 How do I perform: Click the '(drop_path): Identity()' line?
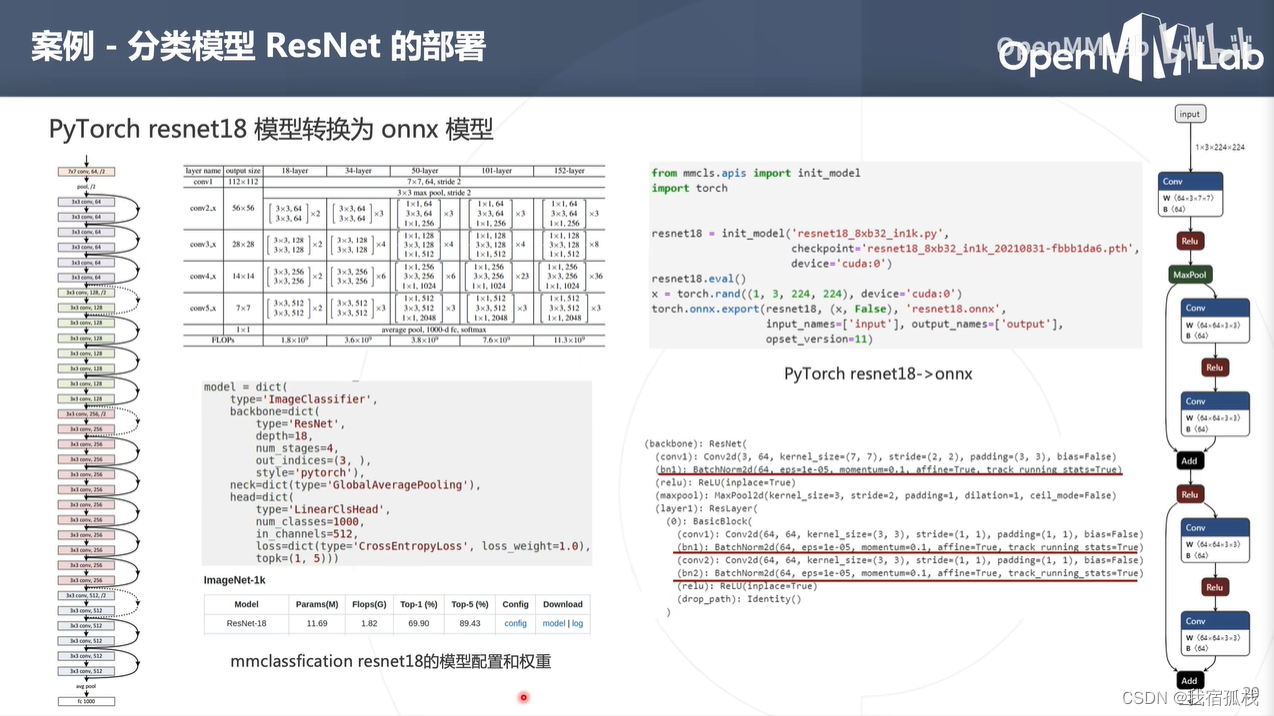[739, 599]
